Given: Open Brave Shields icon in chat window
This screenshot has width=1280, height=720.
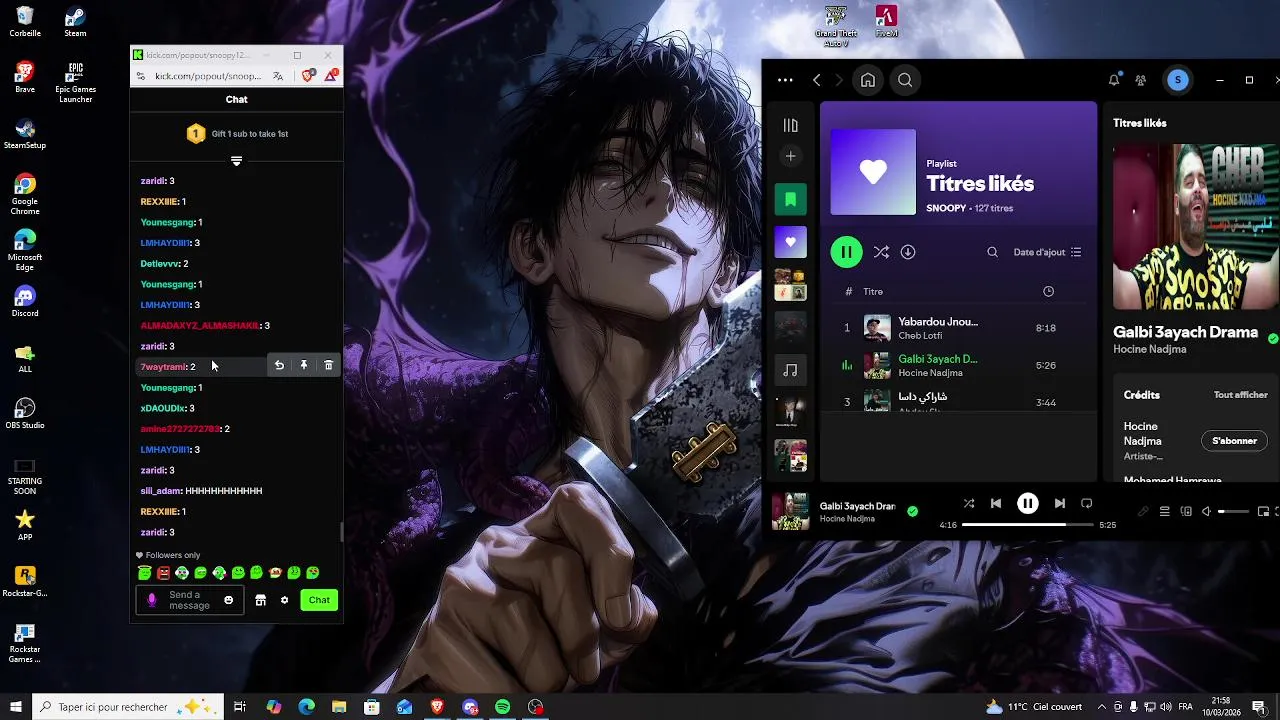Looking at the screenshot, I should click(x=309, y=75).
